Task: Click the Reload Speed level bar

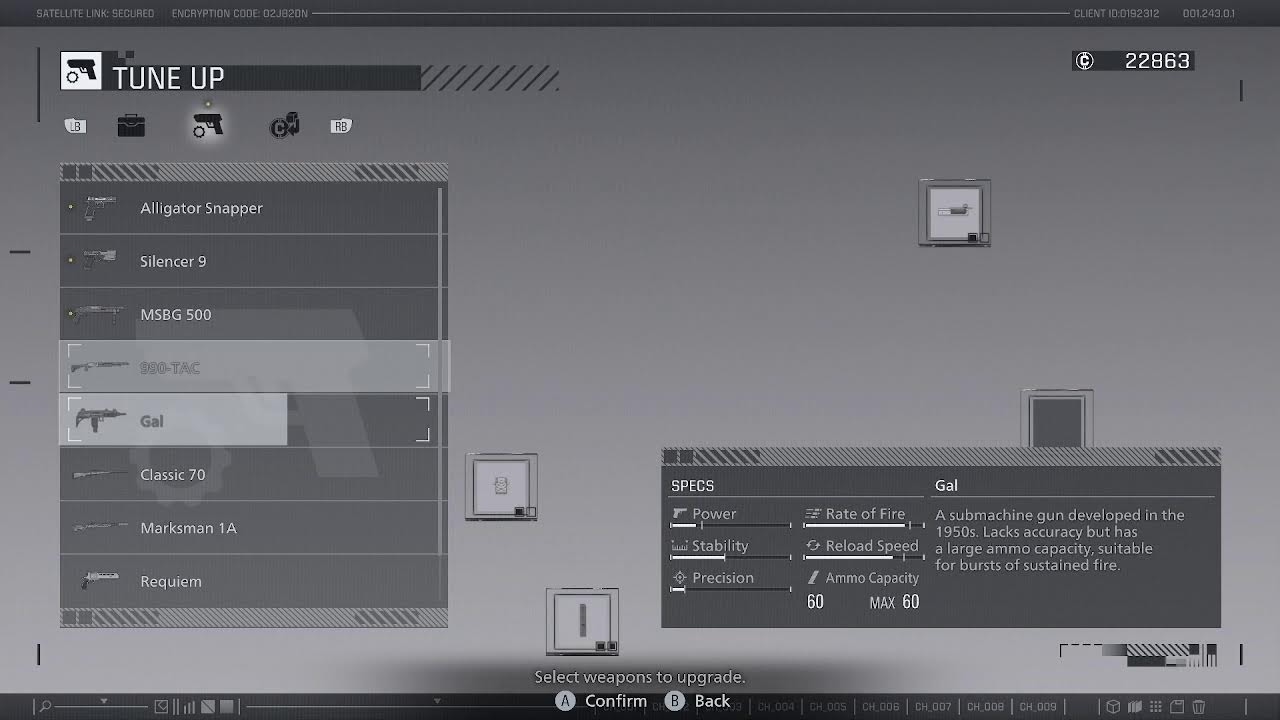Action: coord(864,557)
